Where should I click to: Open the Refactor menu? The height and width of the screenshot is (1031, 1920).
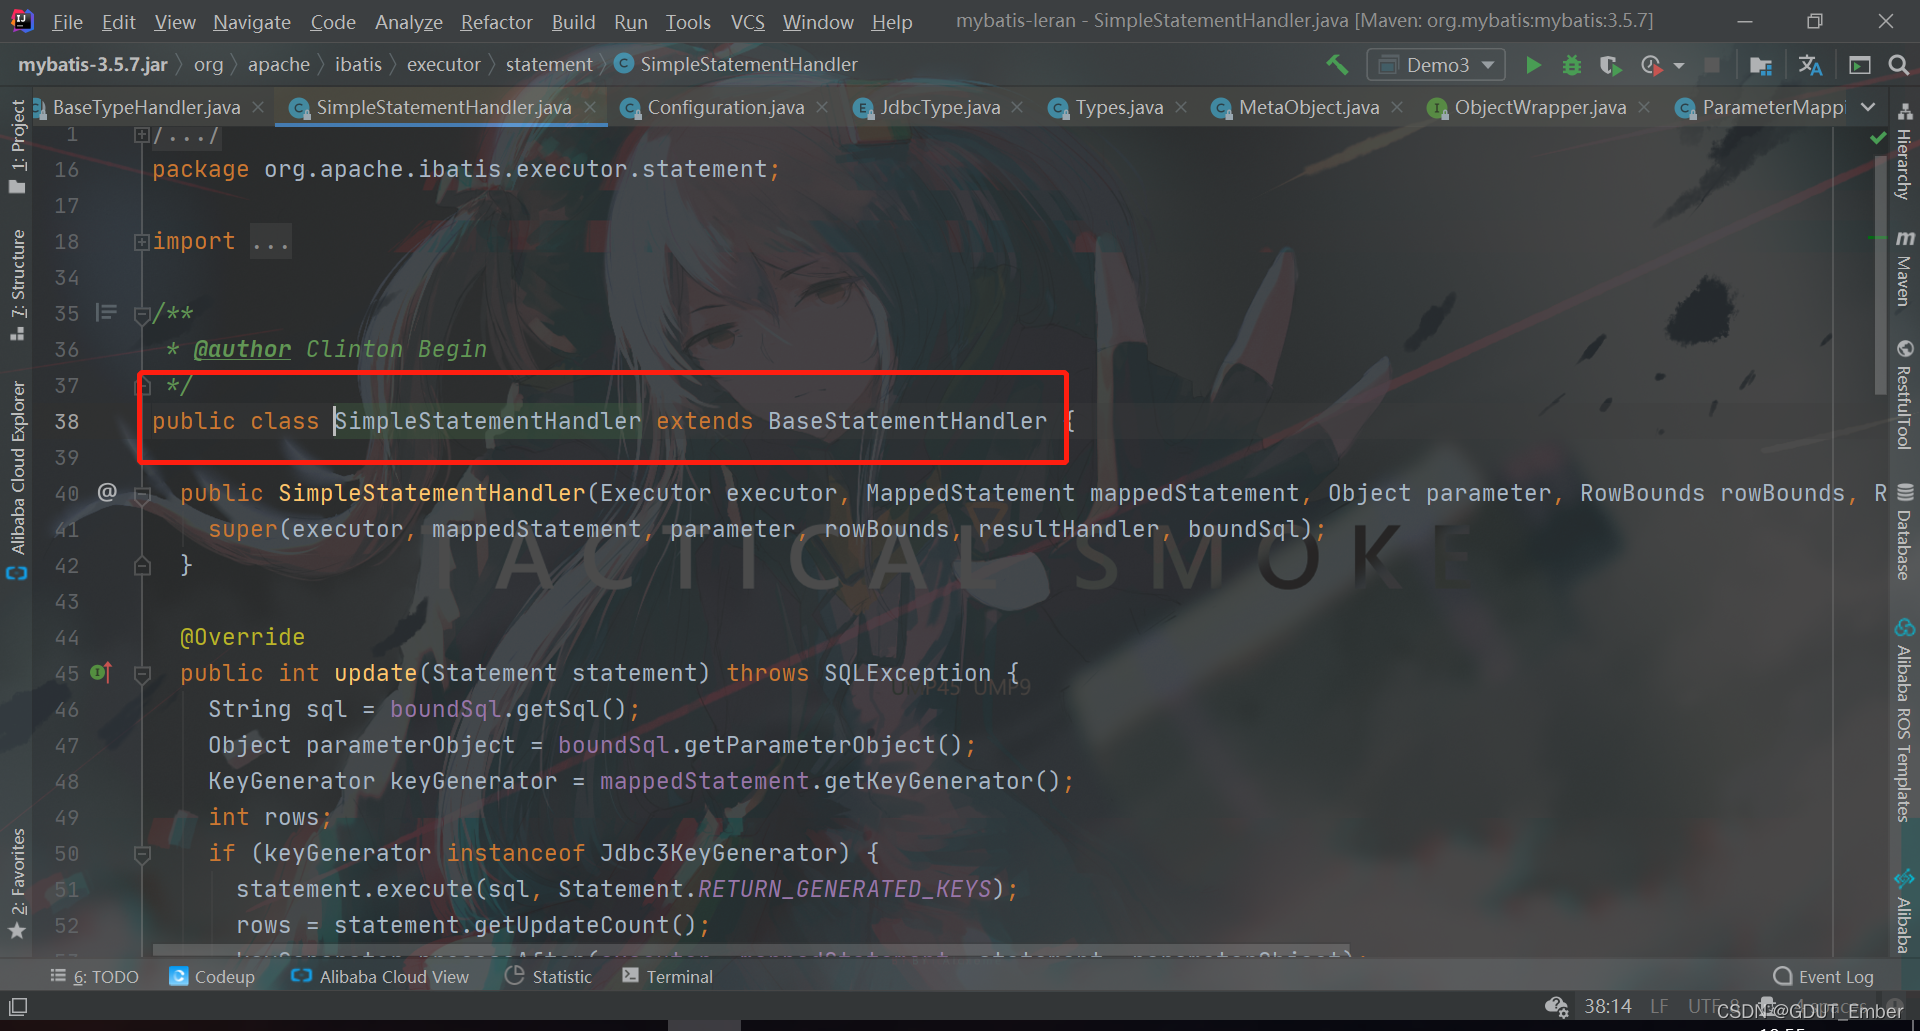[496, 21]
